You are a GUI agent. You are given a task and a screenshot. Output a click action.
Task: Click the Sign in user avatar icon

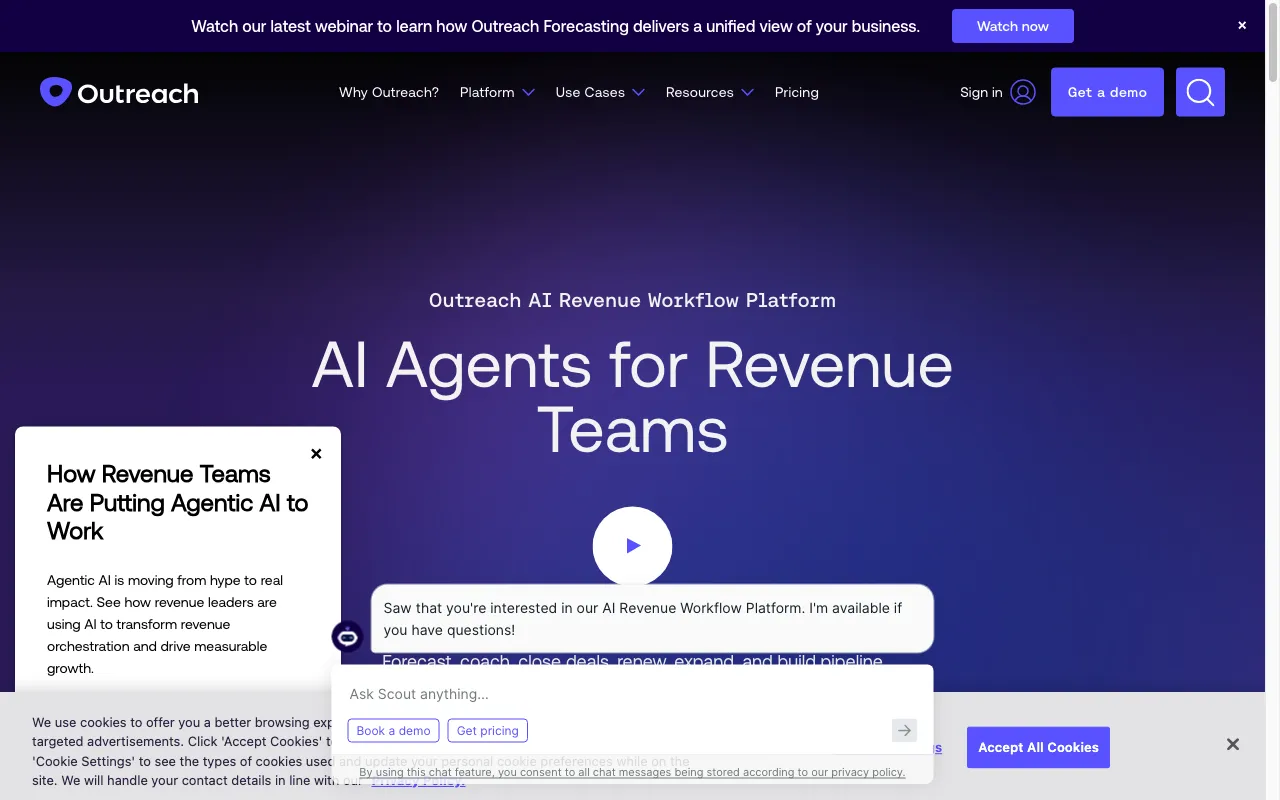pos(1023,92)
